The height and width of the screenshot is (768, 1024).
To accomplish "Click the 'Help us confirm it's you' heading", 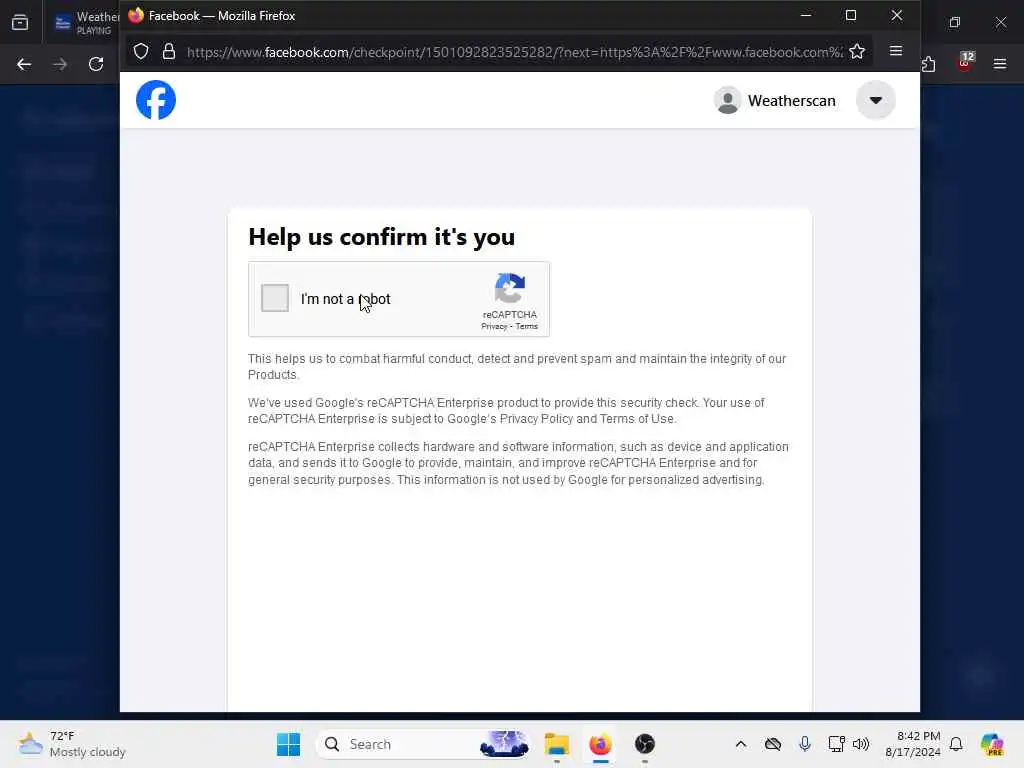I will [381, 236].
